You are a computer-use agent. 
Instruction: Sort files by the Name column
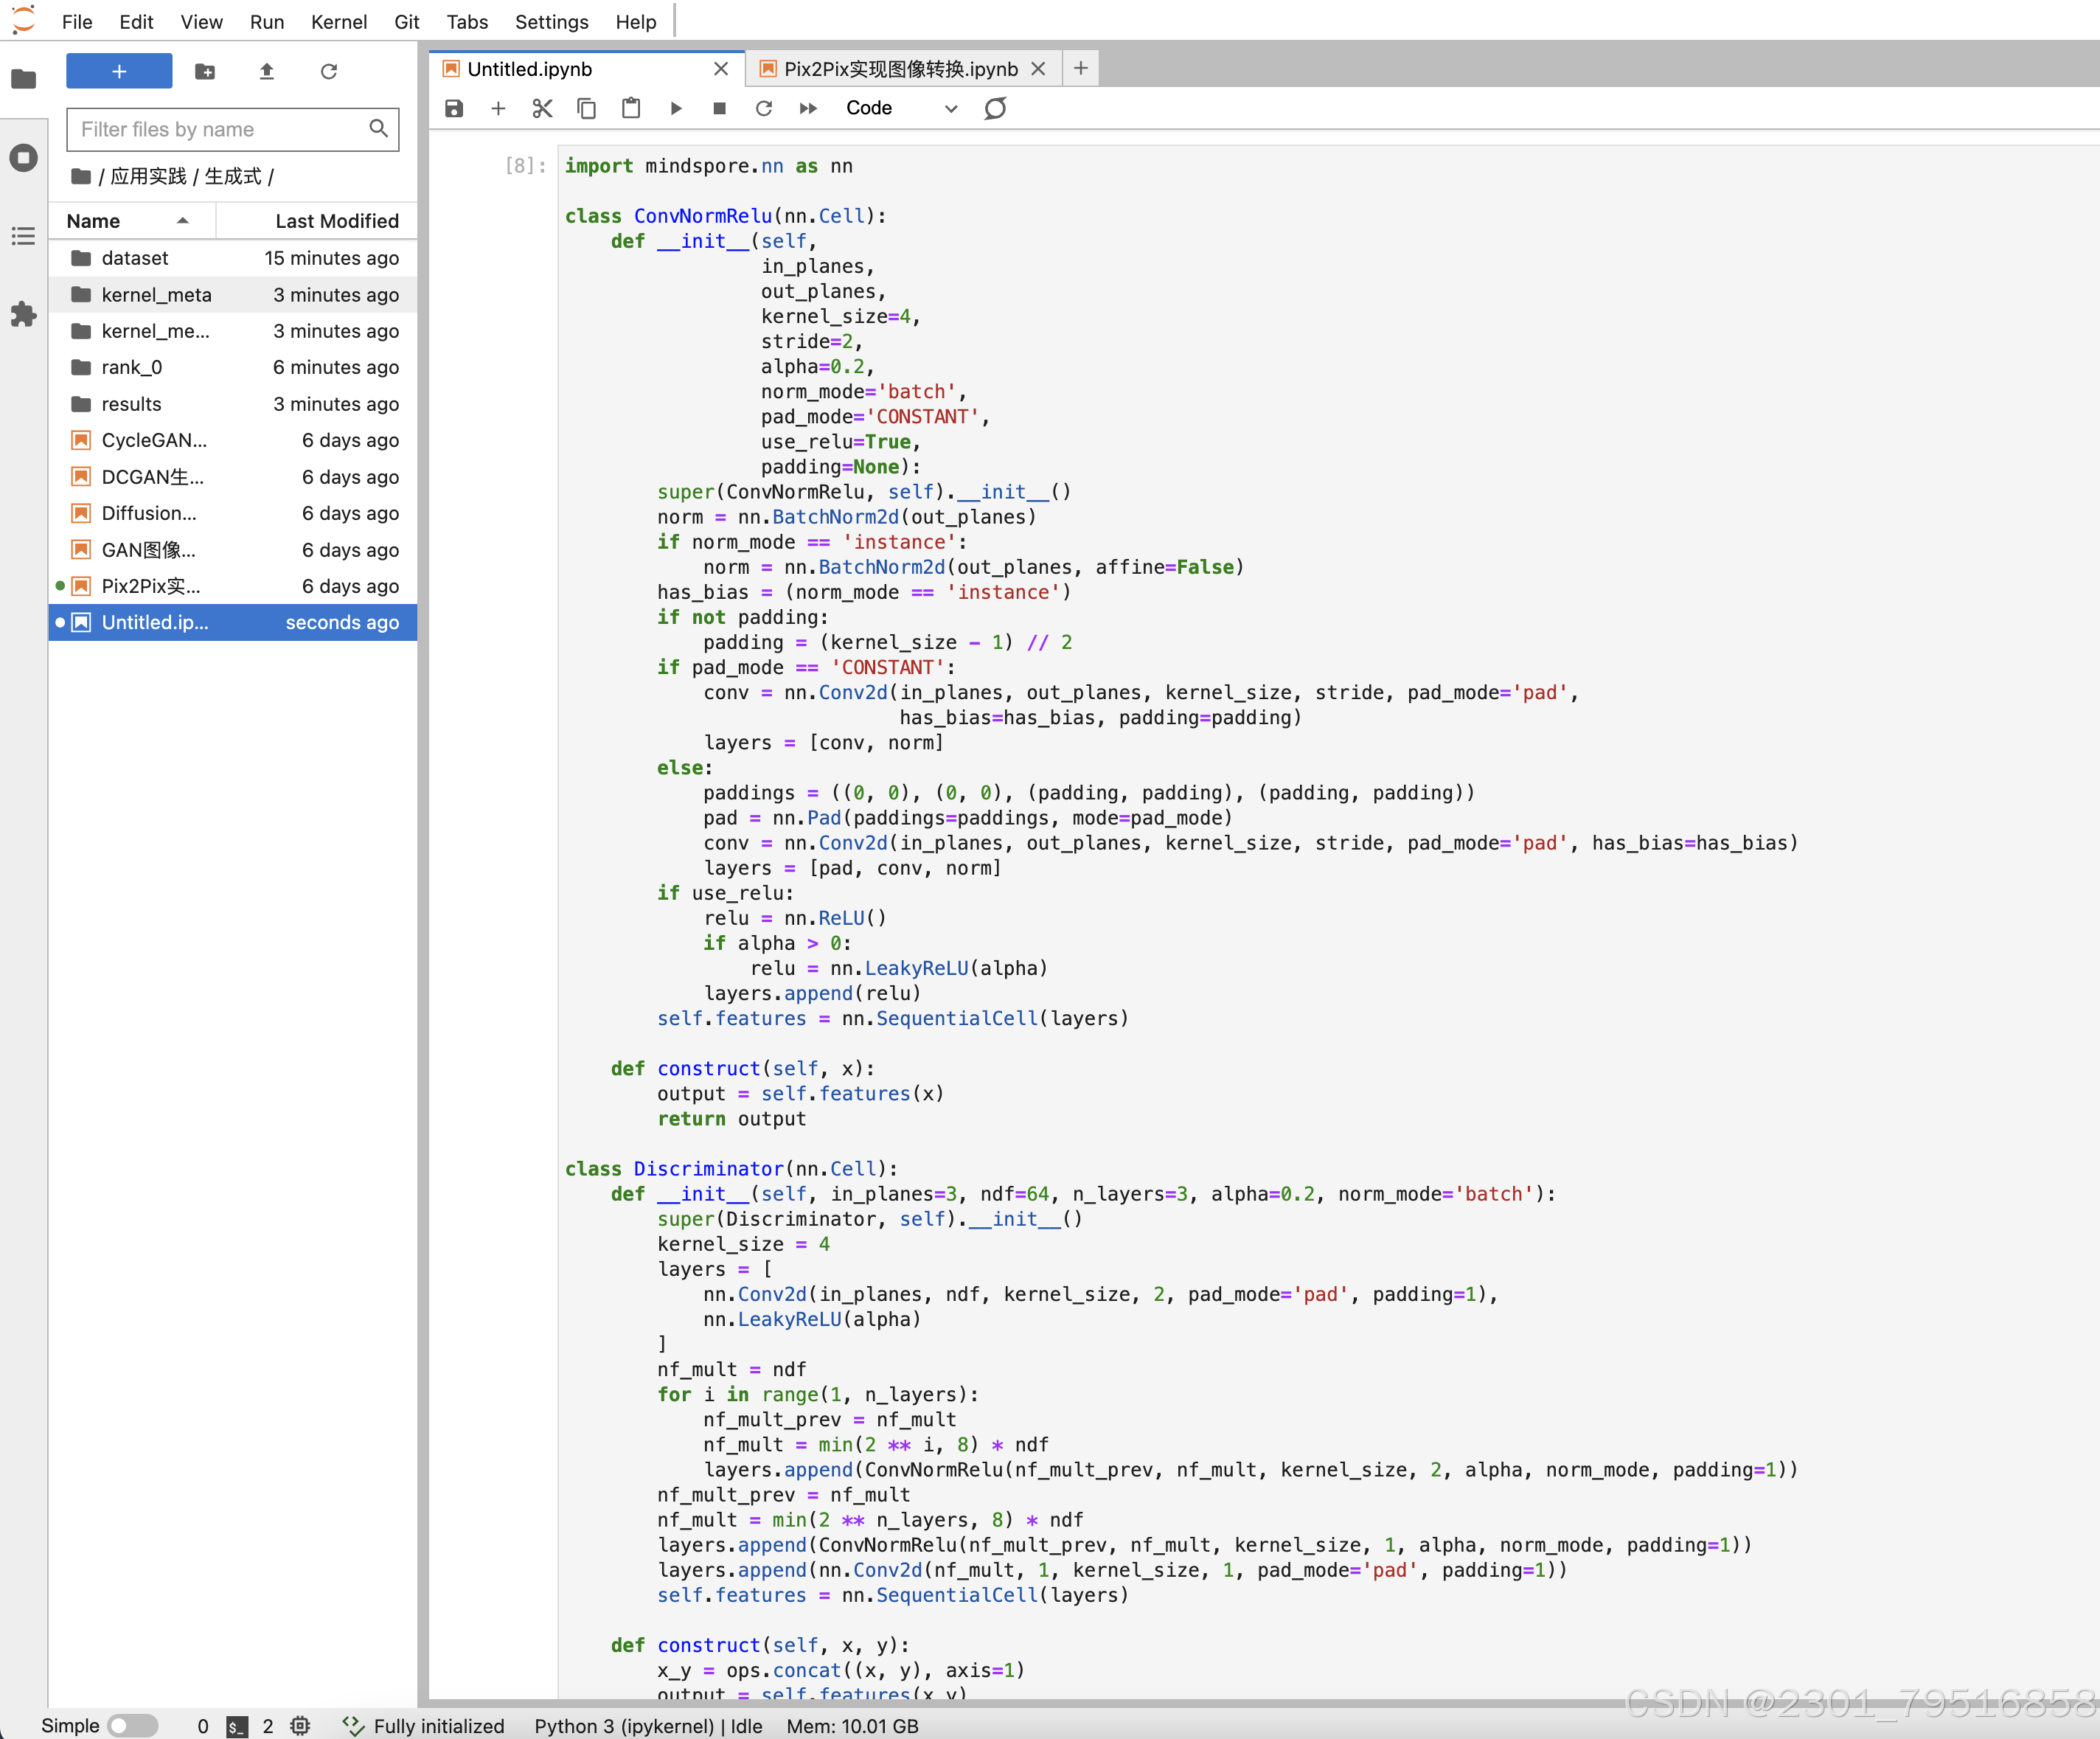[x=93, y=220]
